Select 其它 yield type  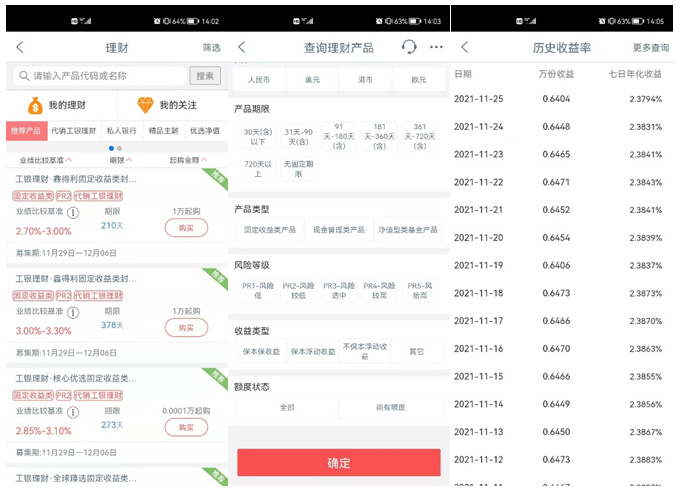417,351
